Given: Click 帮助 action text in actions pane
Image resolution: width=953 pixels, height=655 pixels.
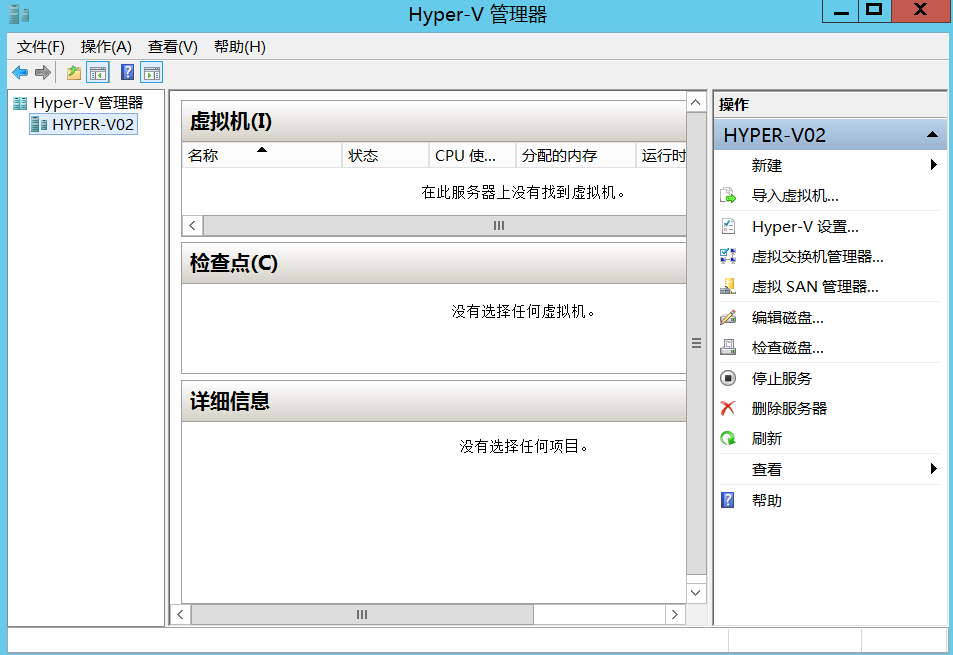Looking at the screenshot, I should [x=766, y=500].
